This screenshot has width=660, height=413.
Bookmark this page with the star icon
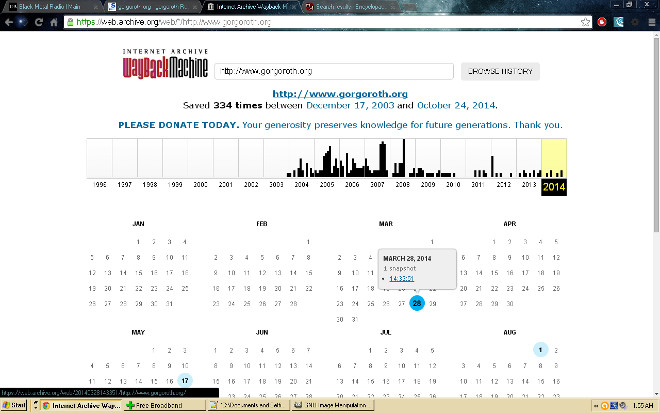(x=585, y=22)
